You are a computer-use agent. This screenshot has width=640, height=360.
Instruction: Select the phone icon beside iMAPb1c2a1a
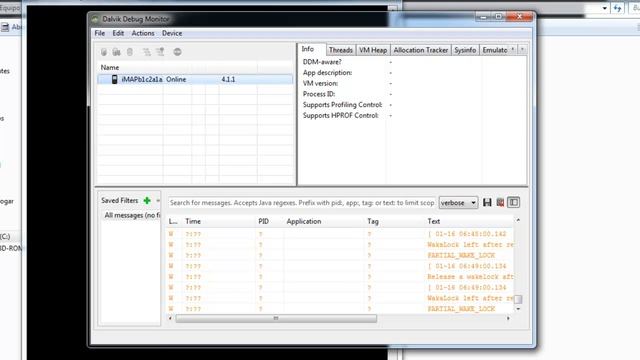click(114, 79)
